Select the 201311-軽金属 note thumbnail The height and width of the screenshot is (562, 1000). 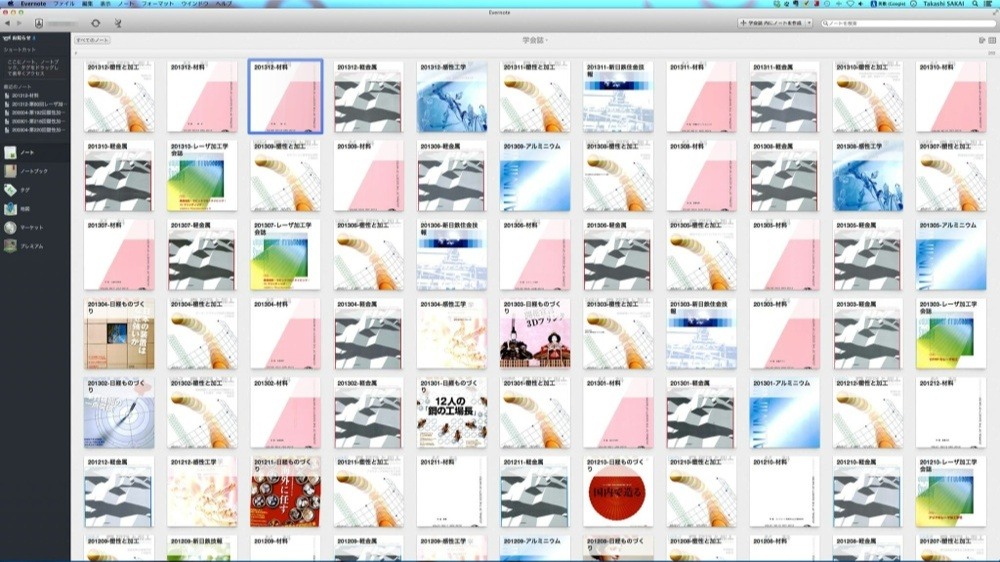click(784, 96)
